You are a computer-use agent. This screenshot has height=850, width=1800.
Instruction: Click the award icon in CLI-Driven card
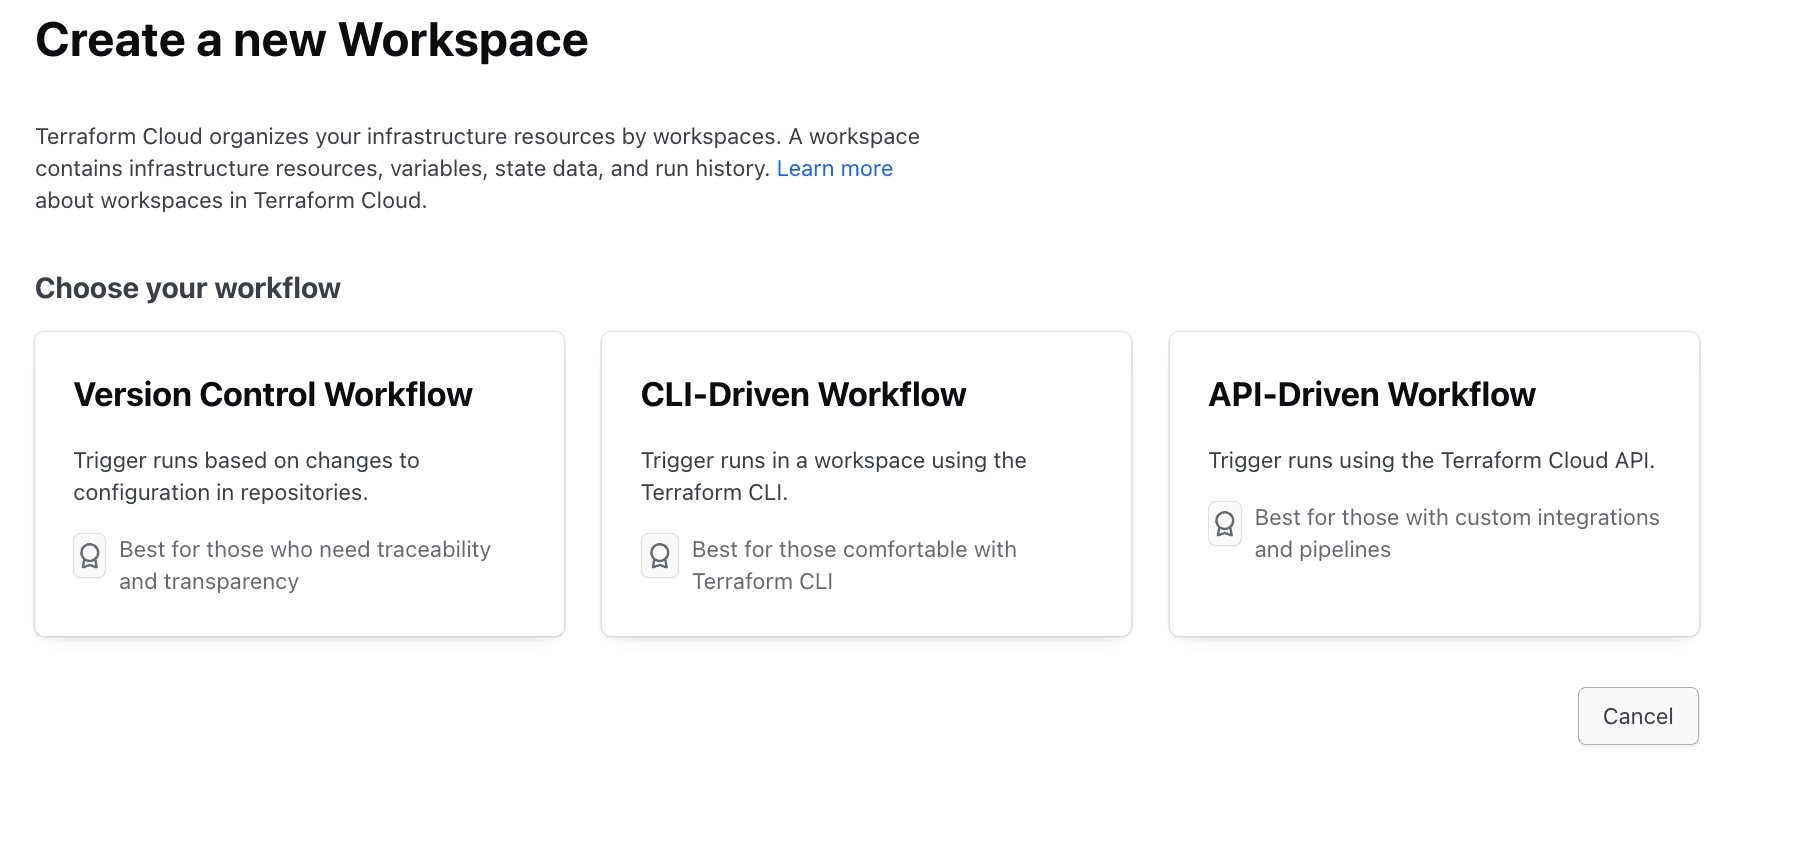coord(660,555)
